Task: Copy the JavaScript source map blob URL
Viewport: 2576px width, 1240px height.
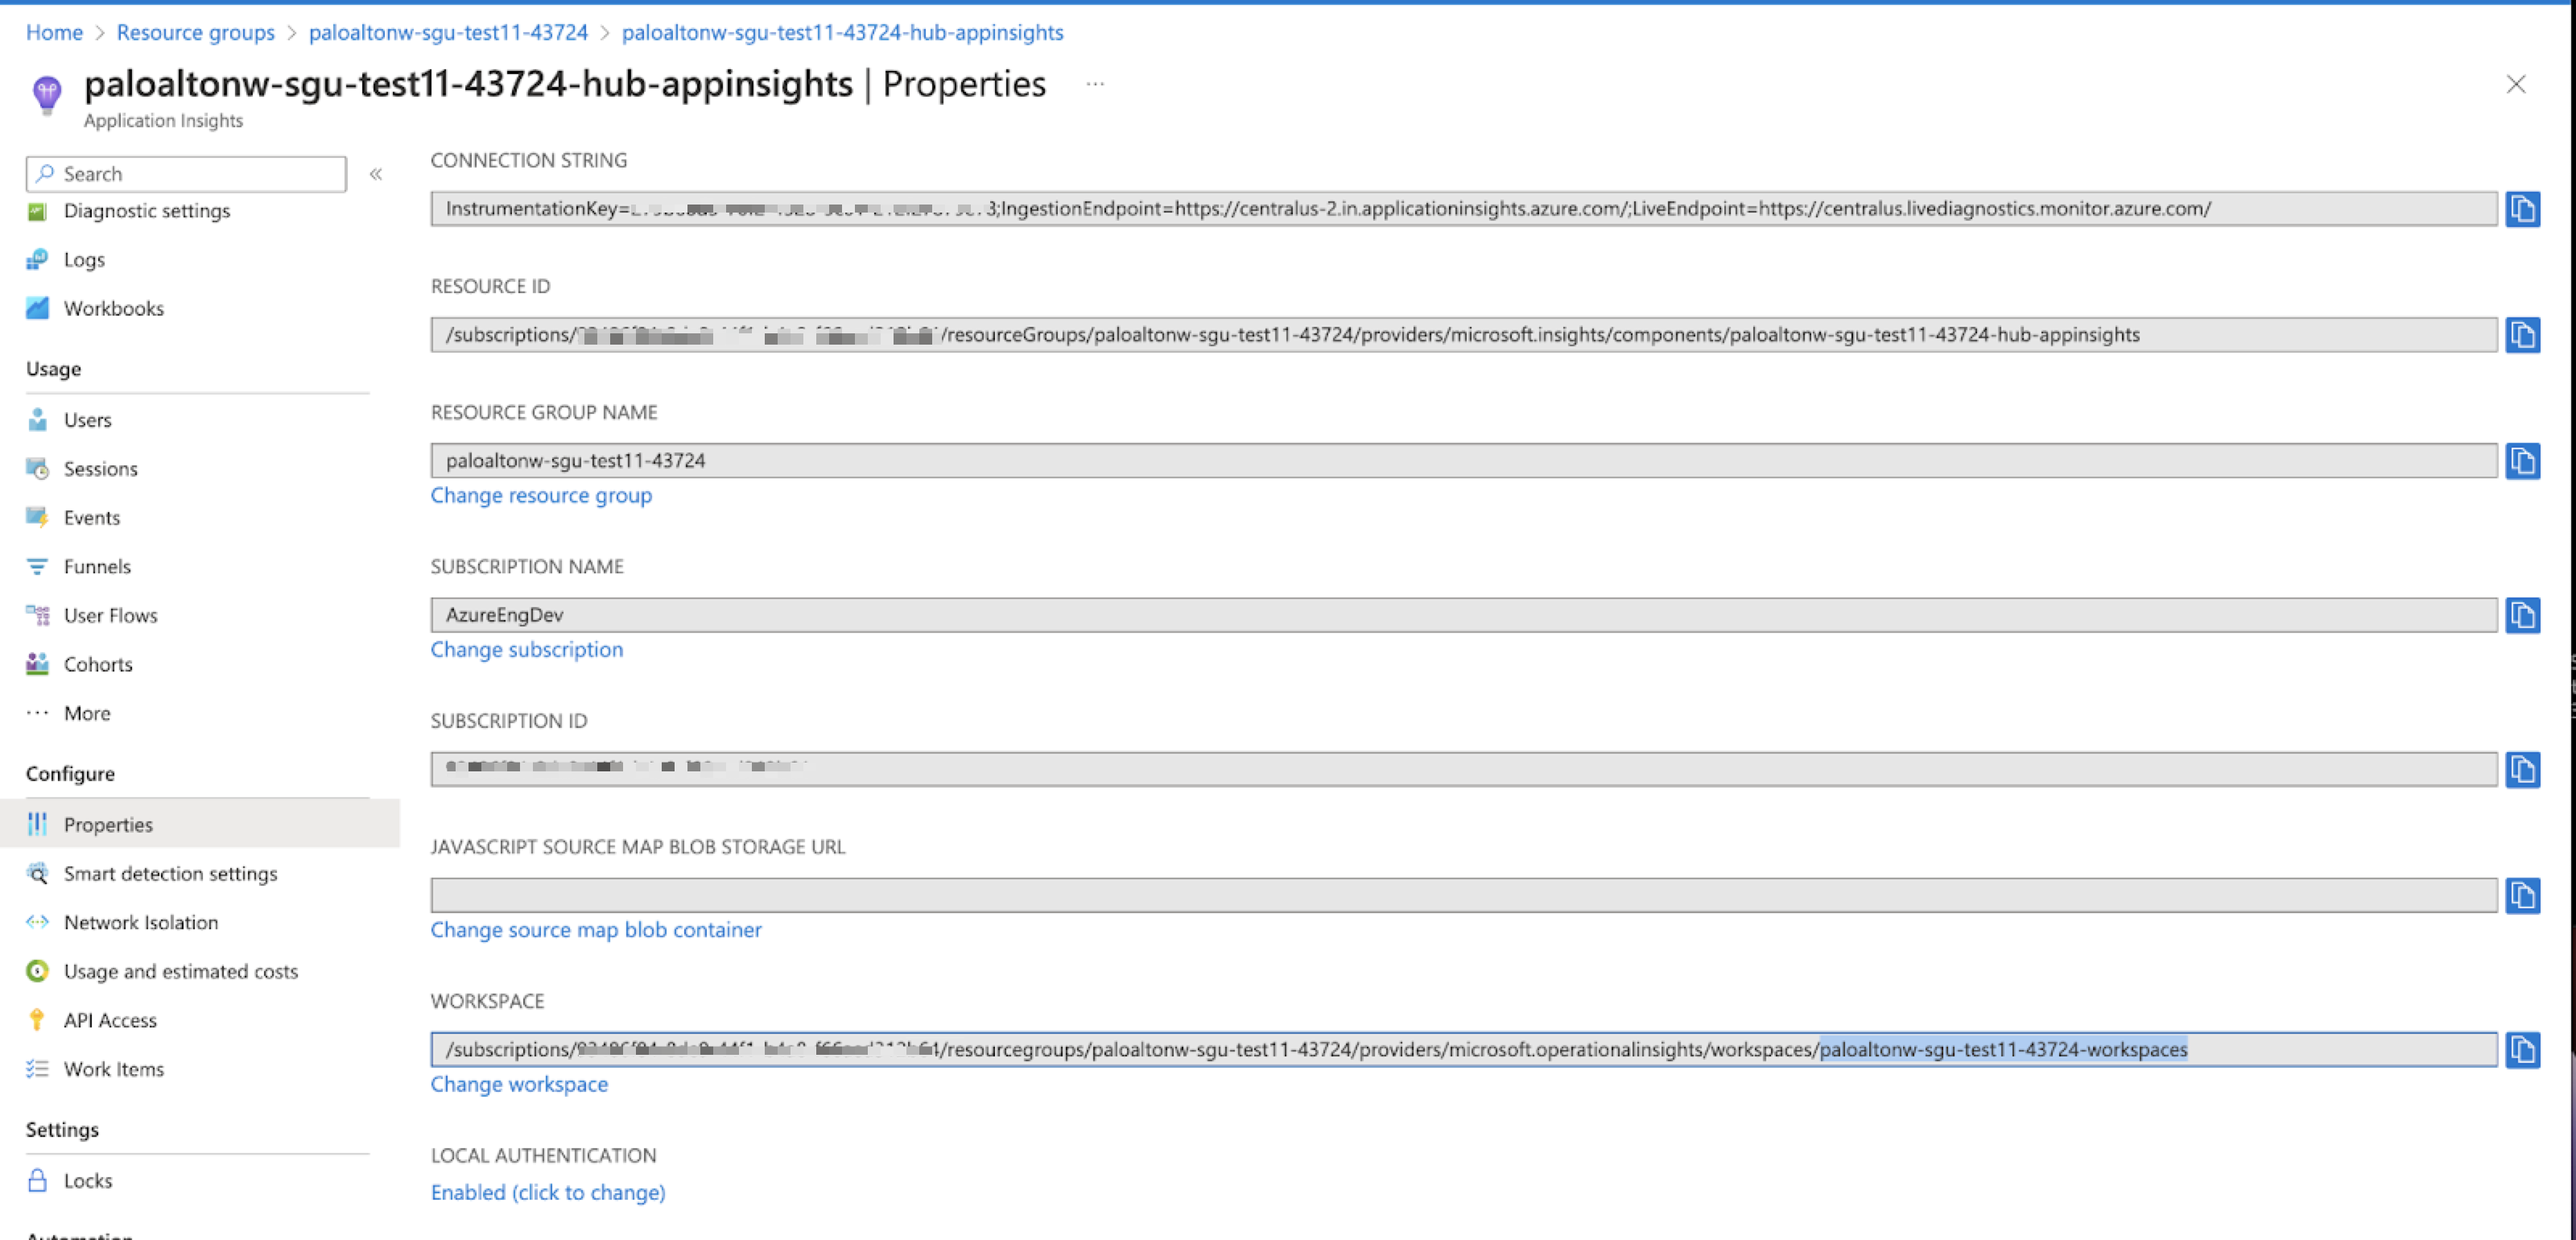Action: point(2522,895)
